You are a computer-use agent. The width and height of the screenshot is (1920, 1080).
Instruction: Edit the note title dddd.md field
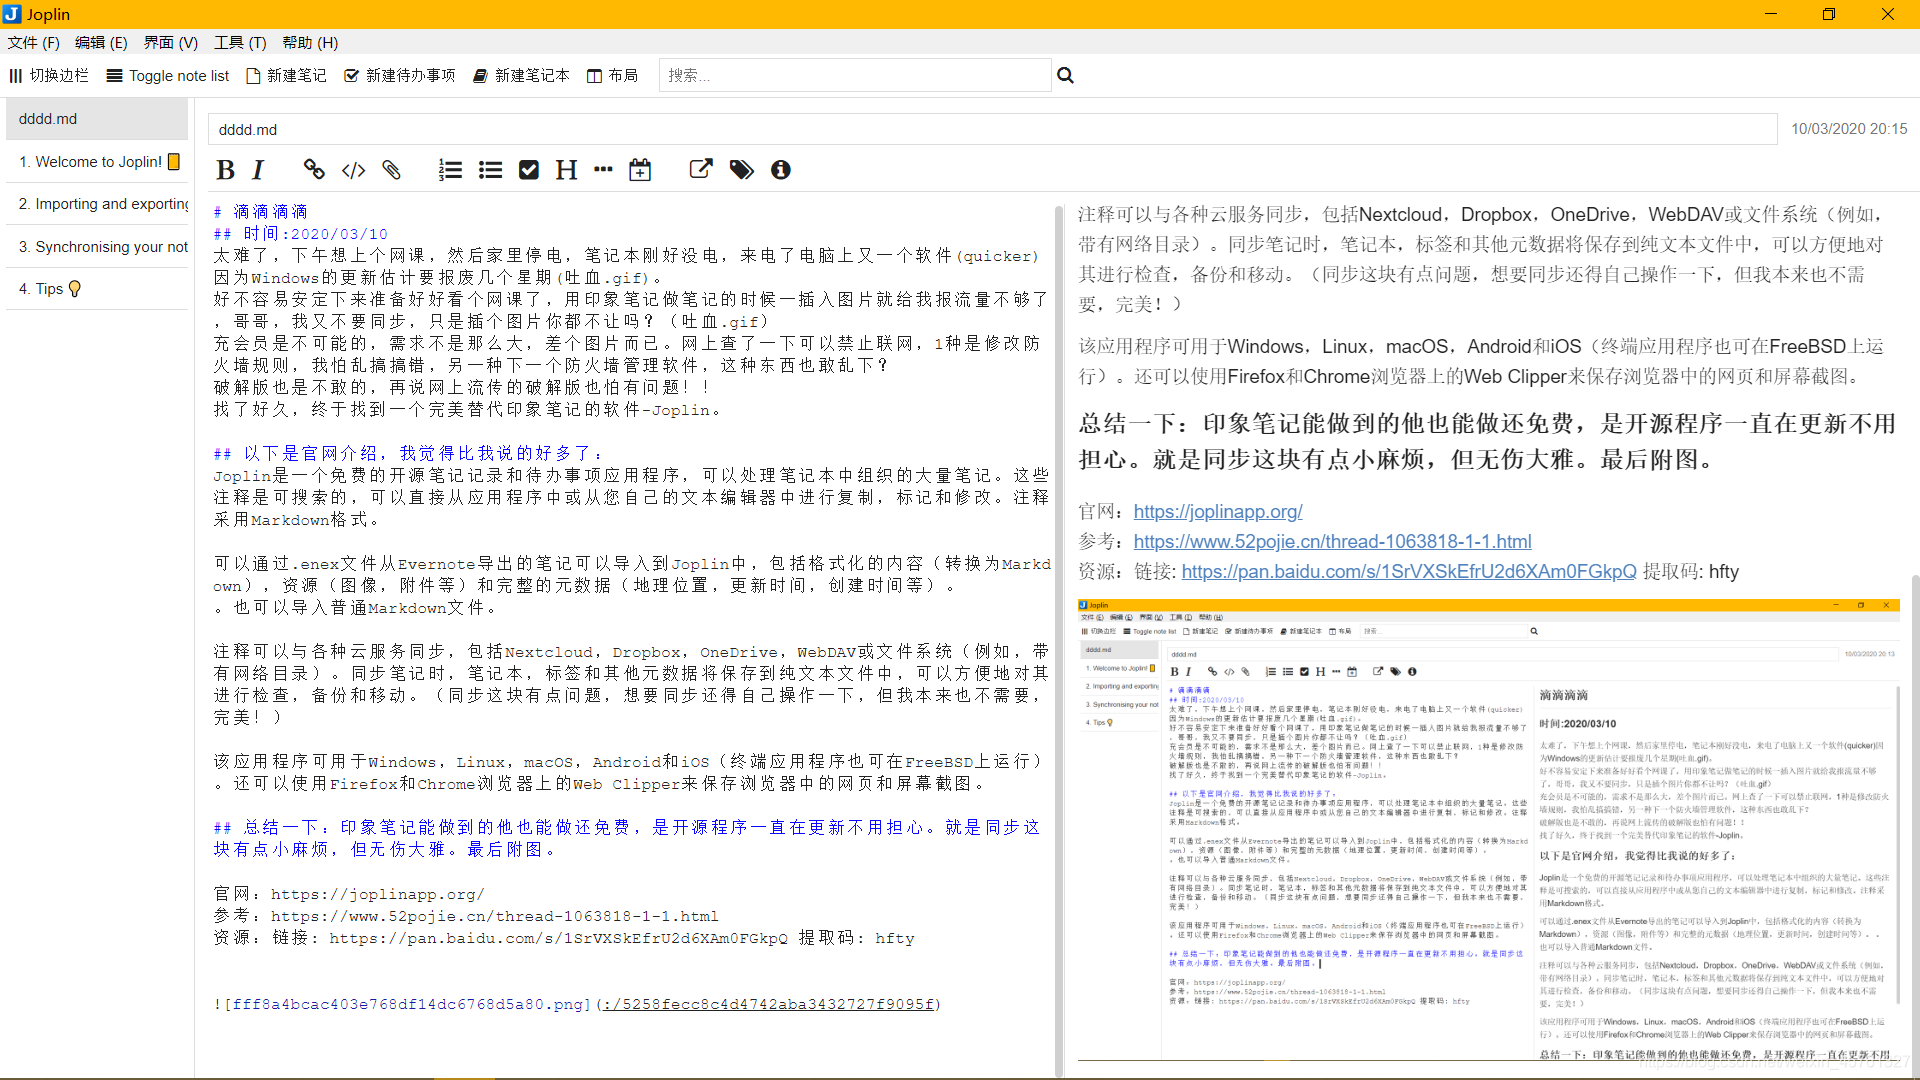click(x=992, y=129)
